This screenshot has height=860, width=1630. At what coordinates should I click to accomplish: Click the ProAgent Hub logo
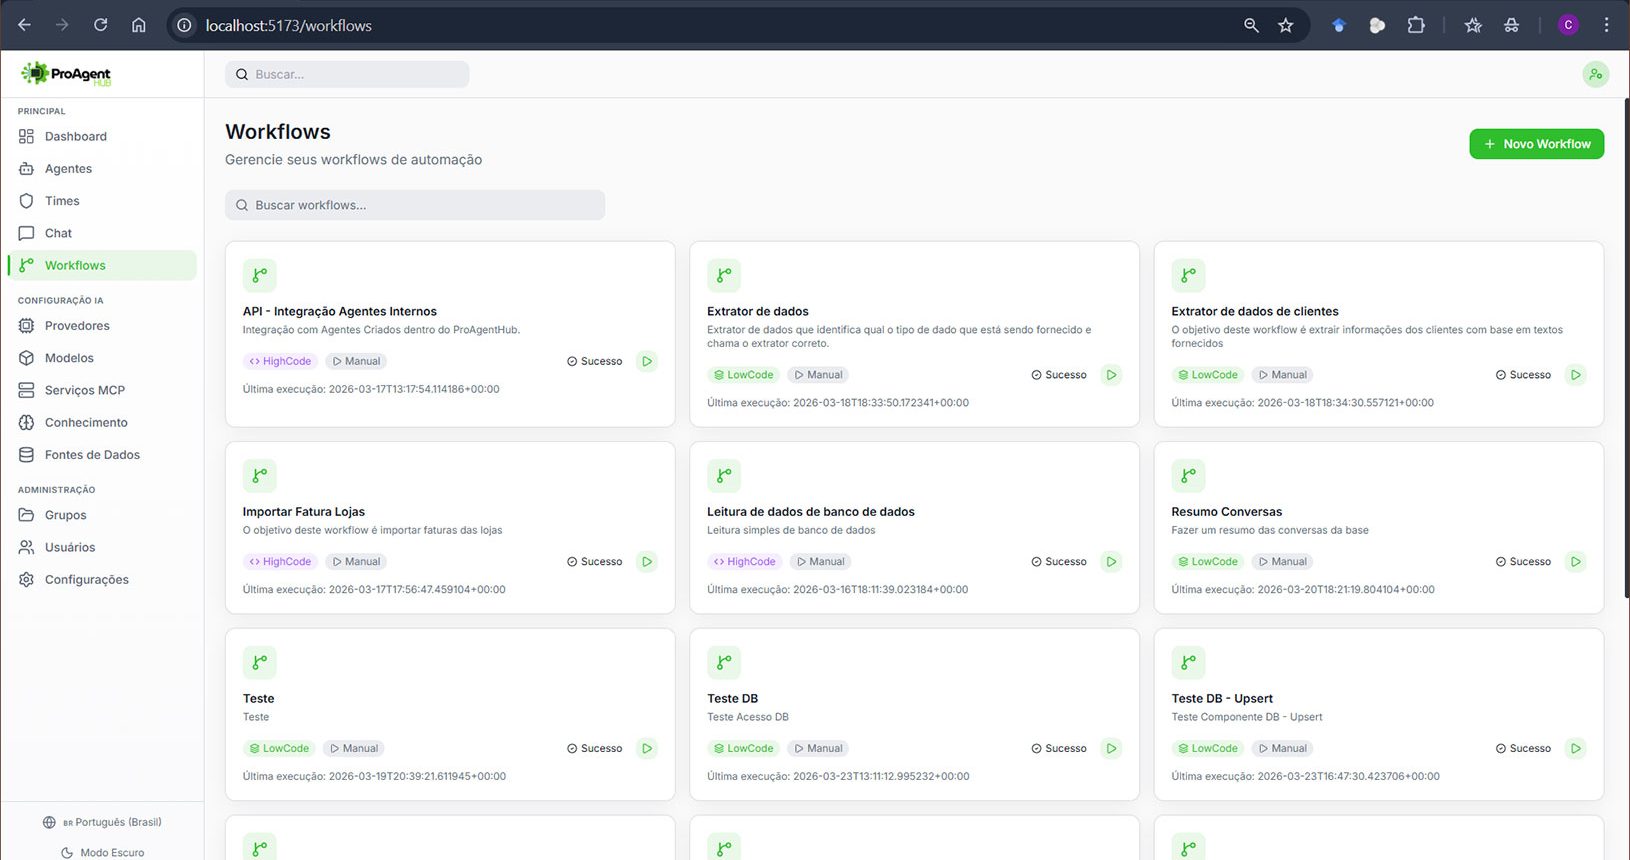pyautogui.click(x=66, y=74)
